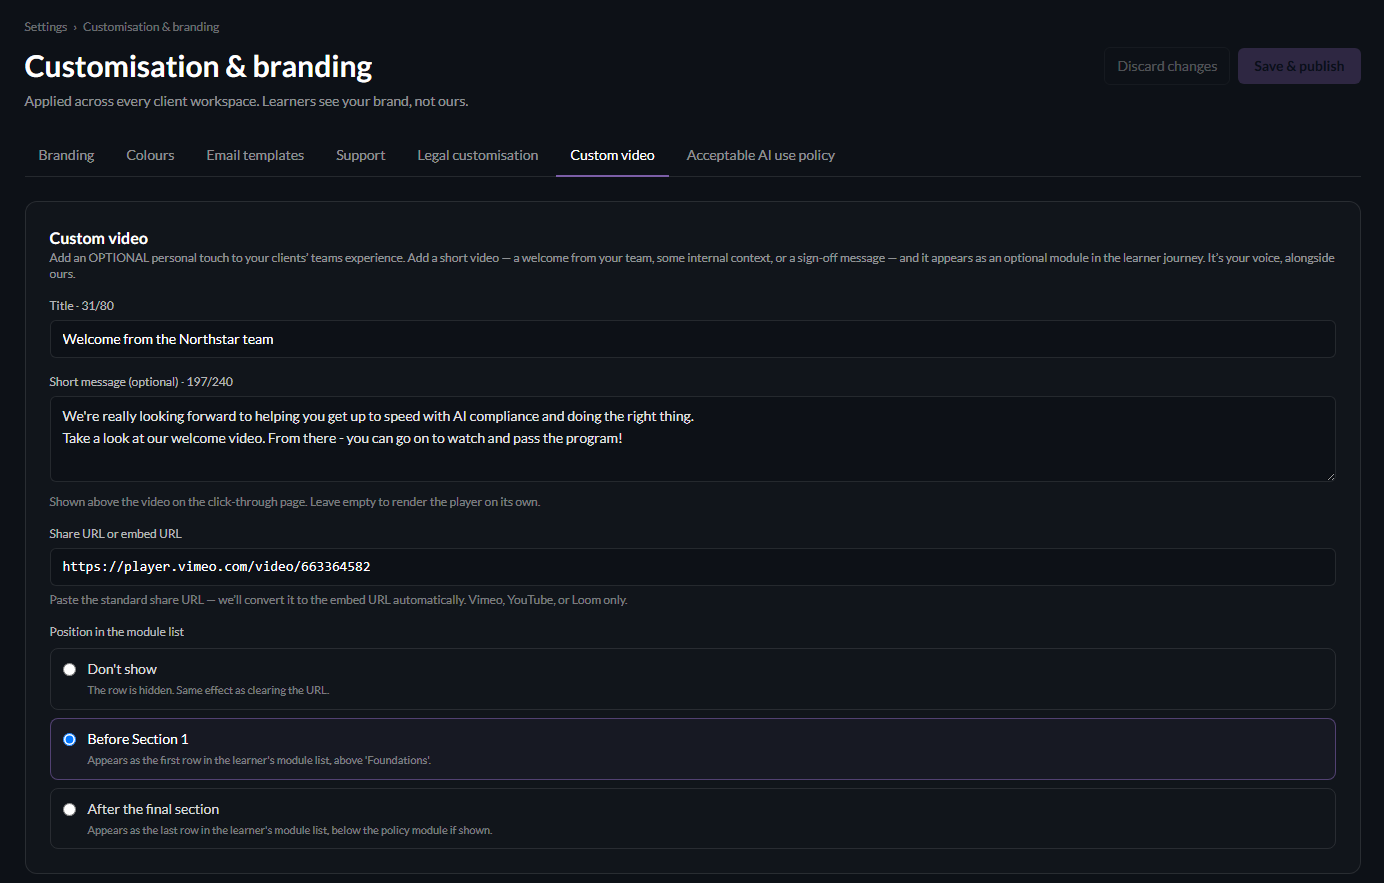Image resolution: width=1384 pixels, height=883 pixels.
Task: Focus the Title input field
Action: click(692, 339)
